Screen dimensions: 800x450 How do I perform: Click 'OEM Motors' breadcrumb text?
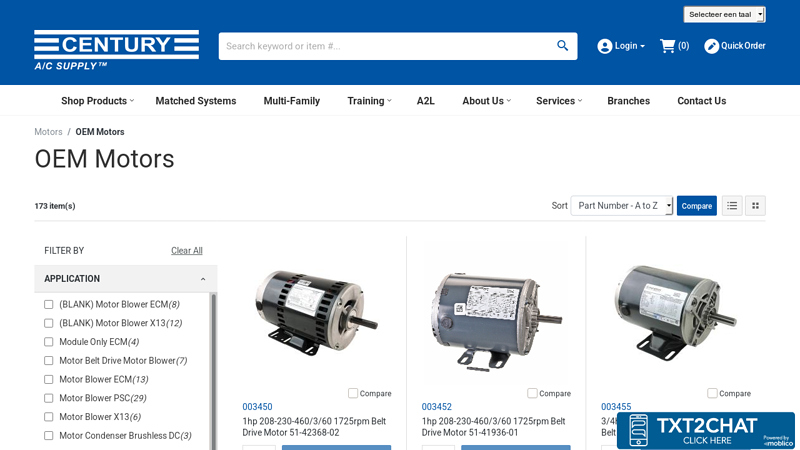[x=100, y=132]
